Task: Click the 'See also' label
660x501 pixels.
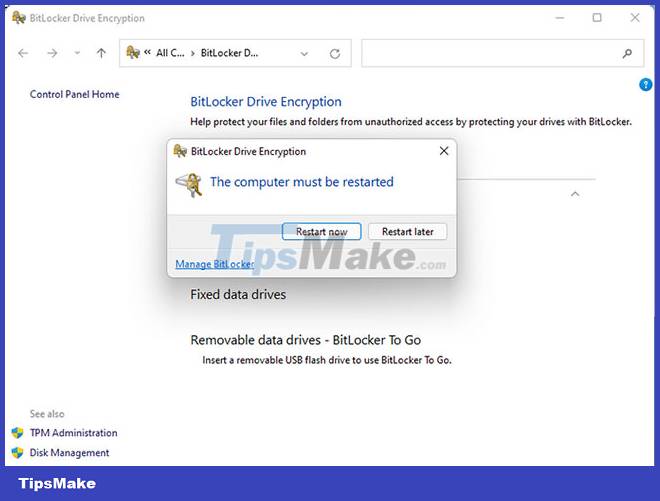Action: tap(47, 414)
